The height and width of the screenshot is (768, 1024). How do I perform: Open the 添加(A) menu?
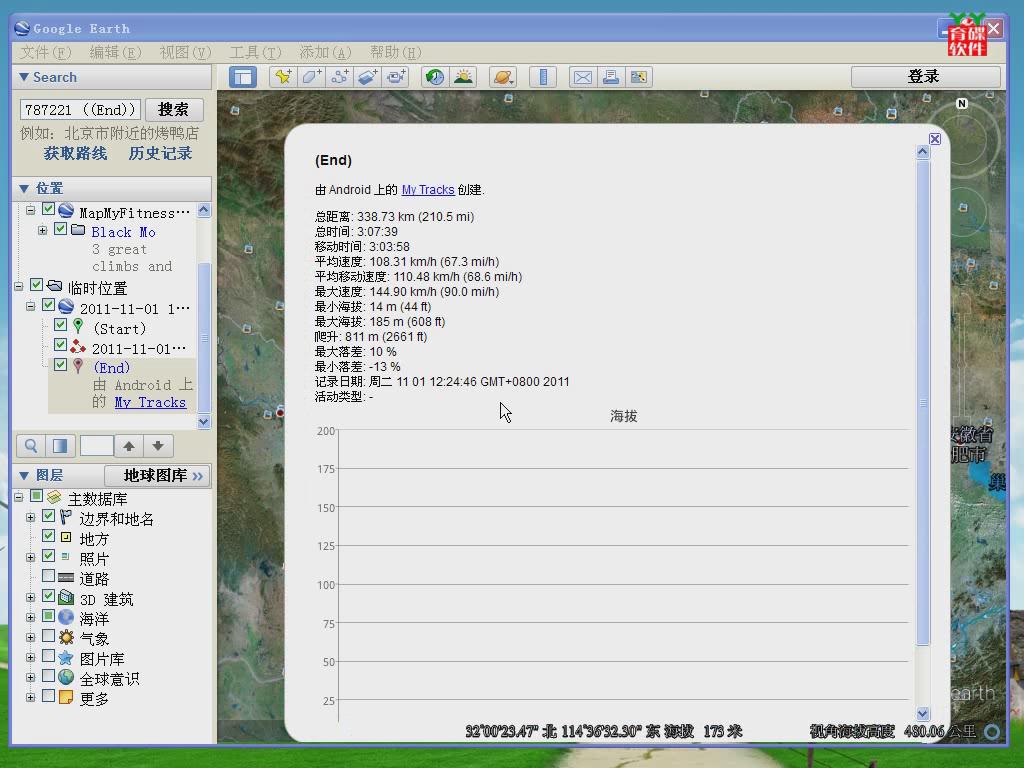pyautogui.click(x=325, y=52)
